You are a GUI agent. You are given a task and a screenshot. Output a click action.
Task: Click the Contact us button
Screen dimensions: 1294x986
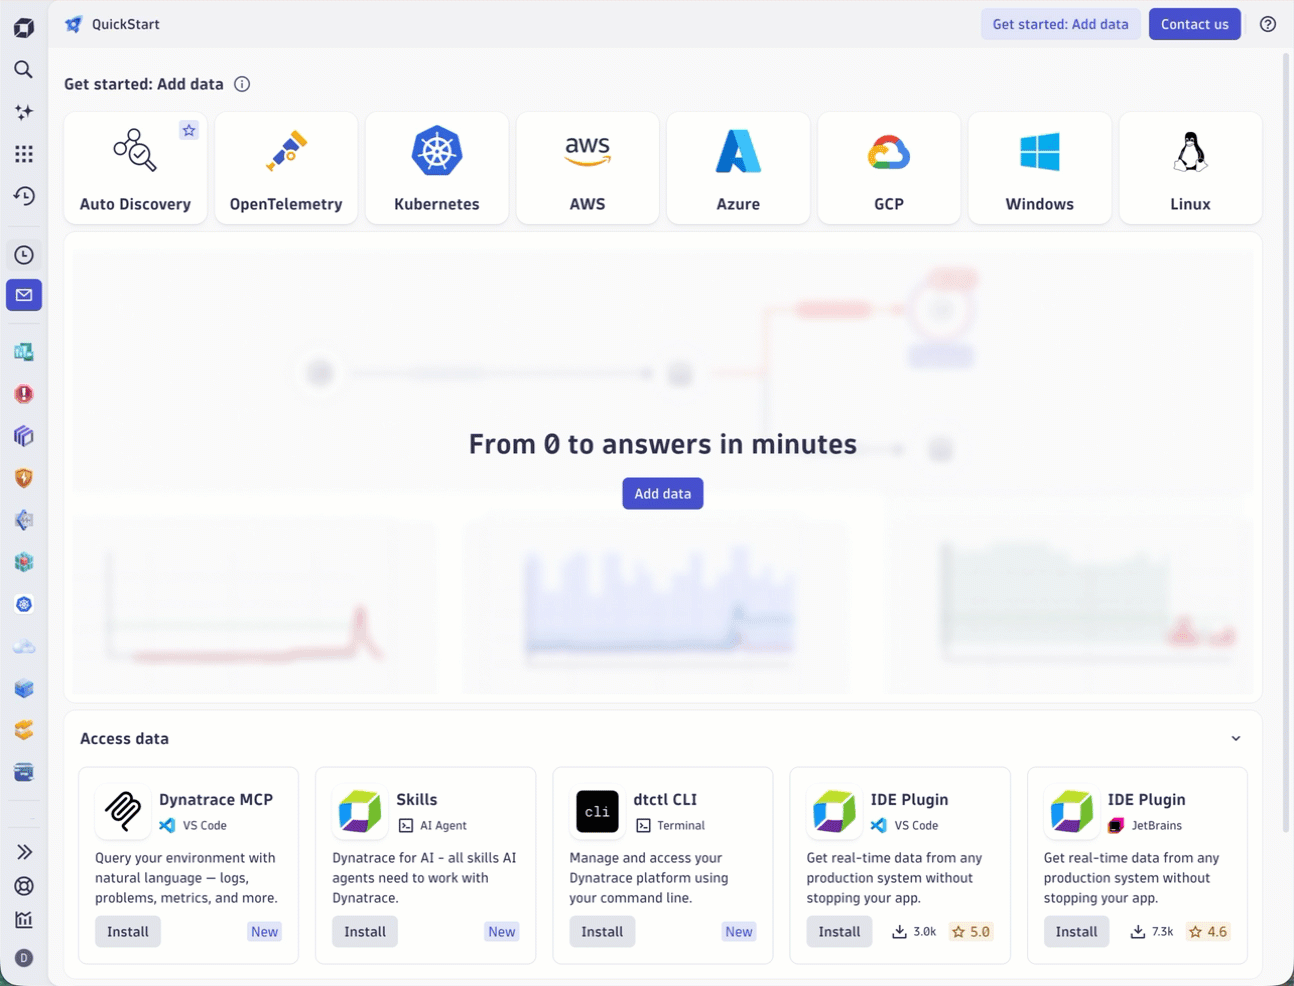click(x=1195, y=24)
